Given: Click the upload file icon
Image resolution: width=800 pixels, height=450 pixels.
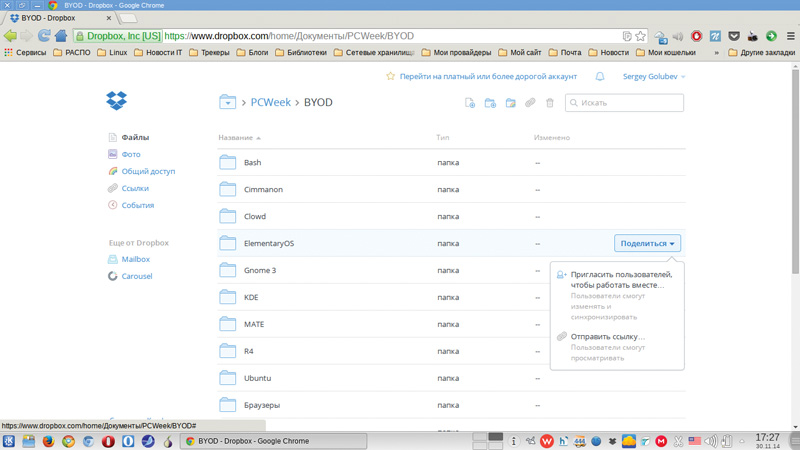Looking at the screenshot, I should point(470,103).
